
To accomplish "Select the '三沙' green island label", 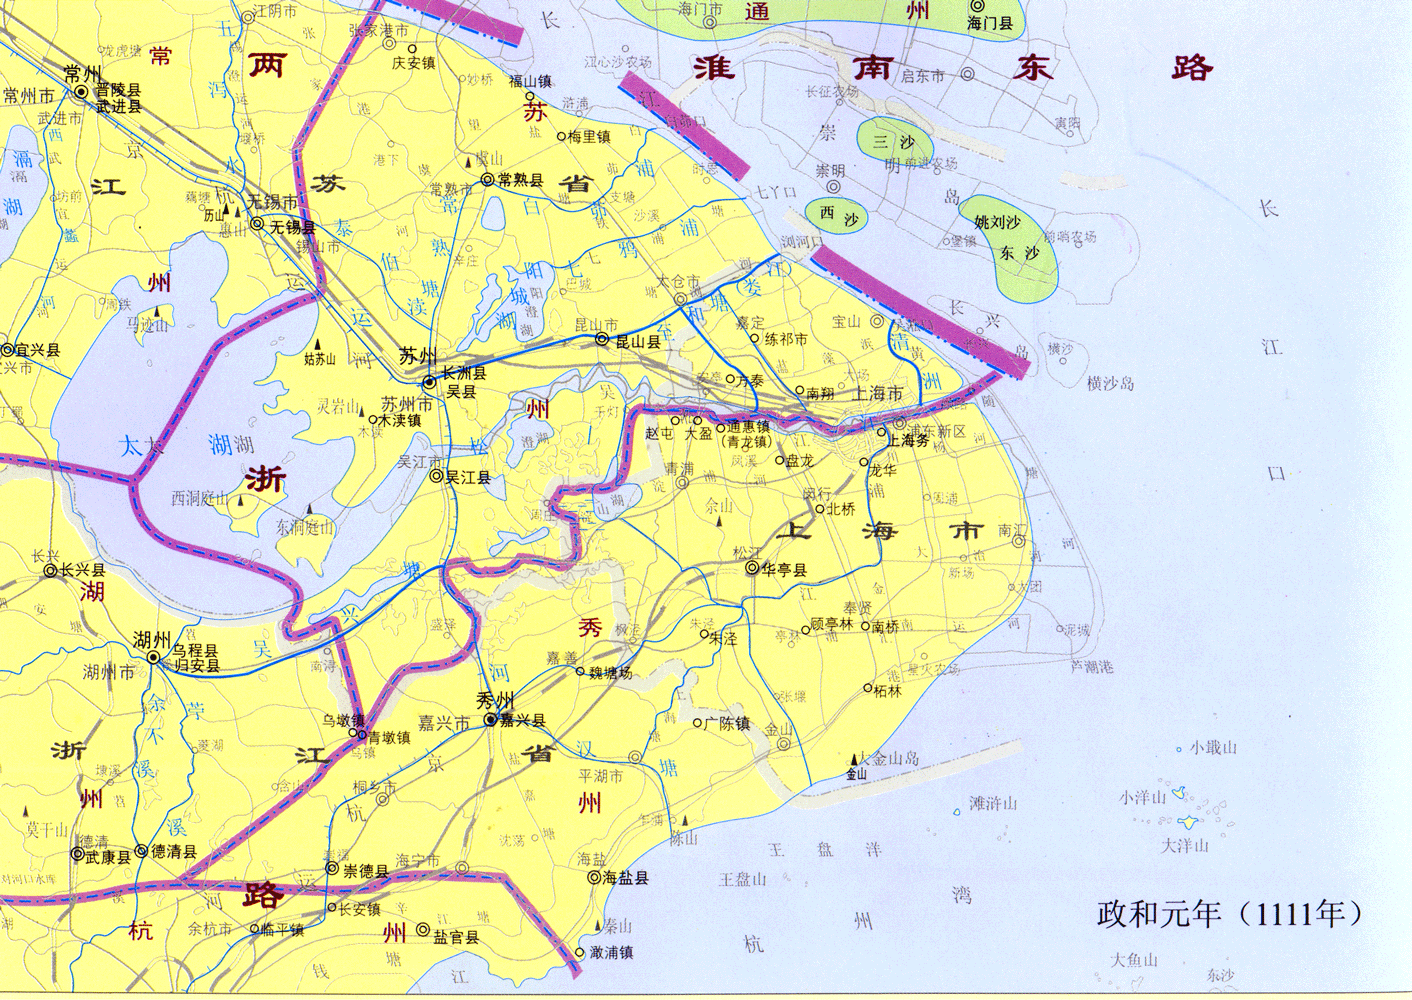I will (893, 142).
